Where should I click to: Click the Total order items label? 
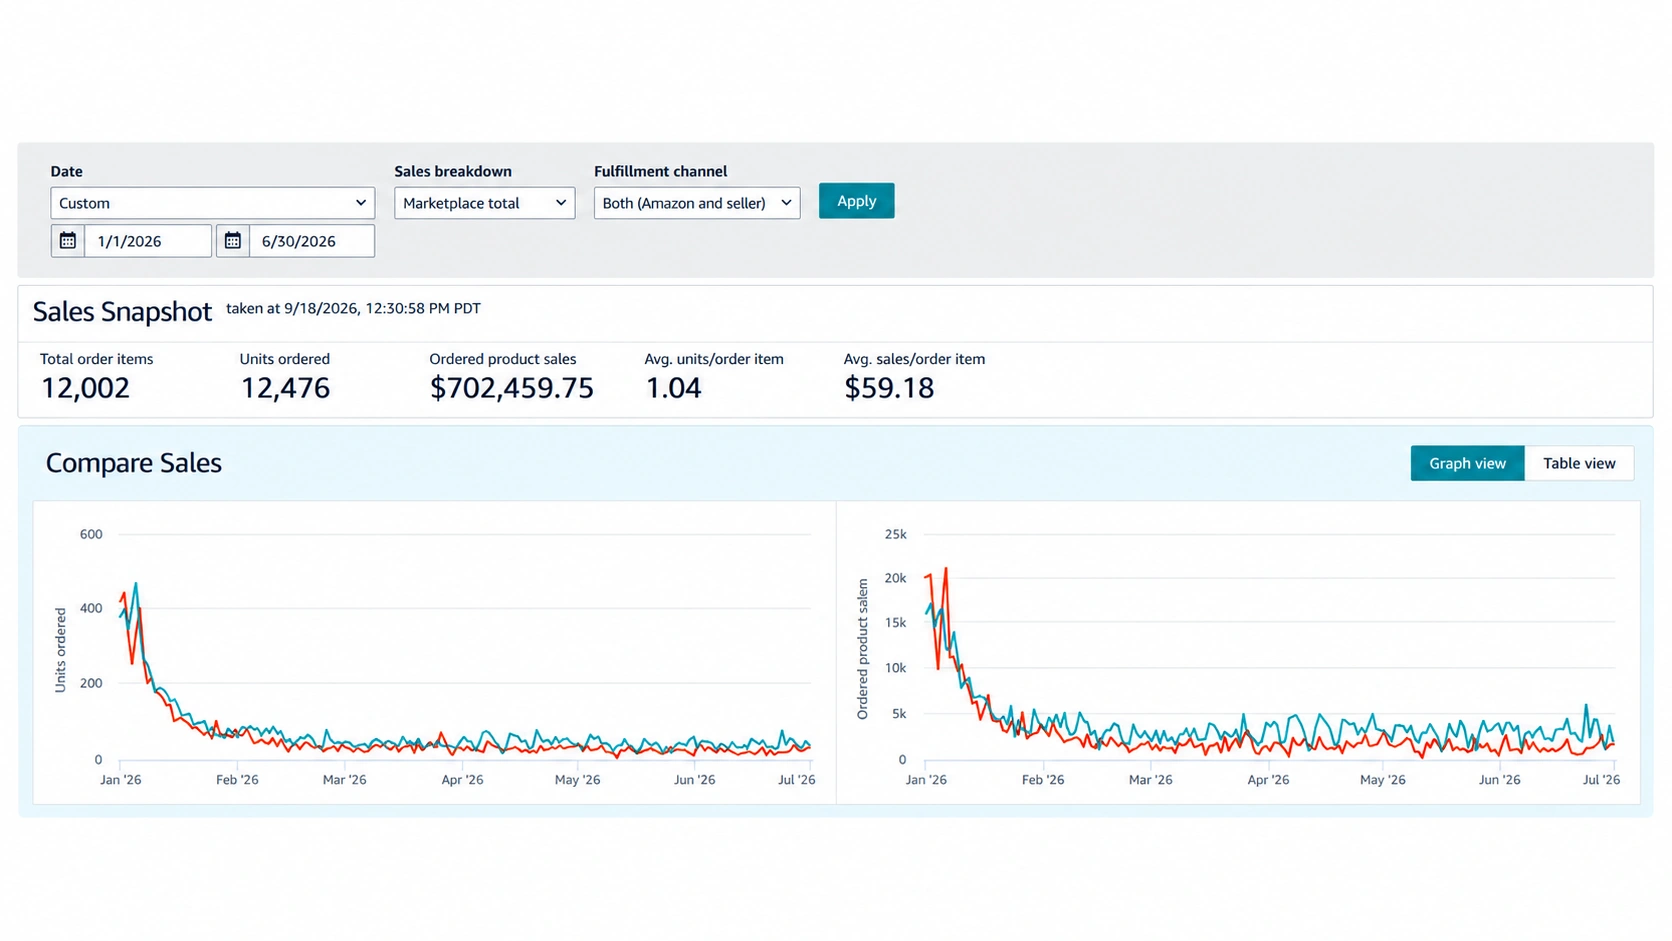click(x=97, y=359)
